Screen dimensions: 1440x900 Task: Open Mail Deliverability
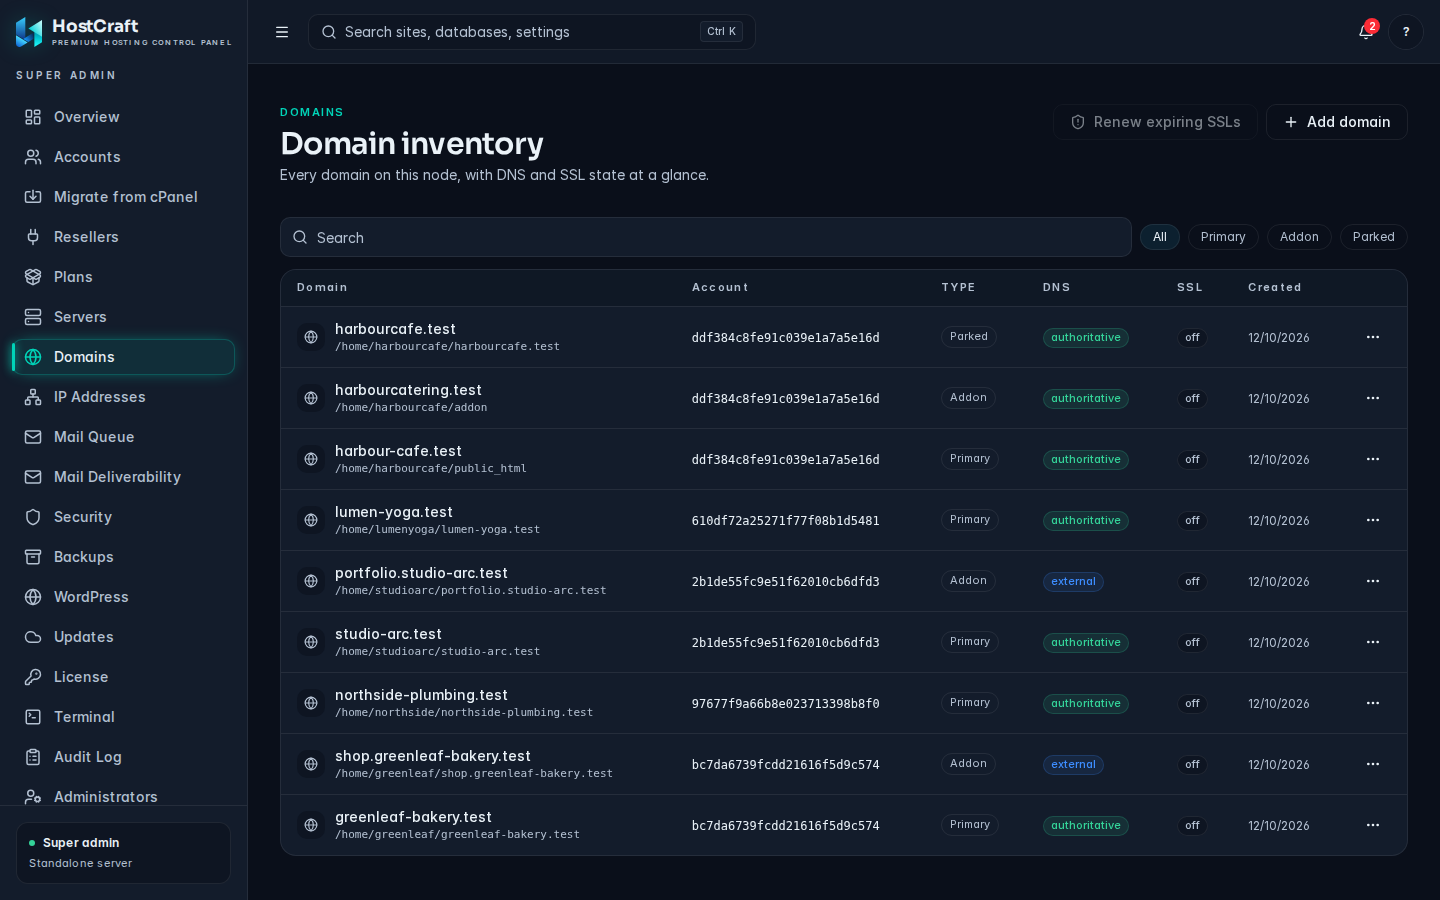pos(124,477)
